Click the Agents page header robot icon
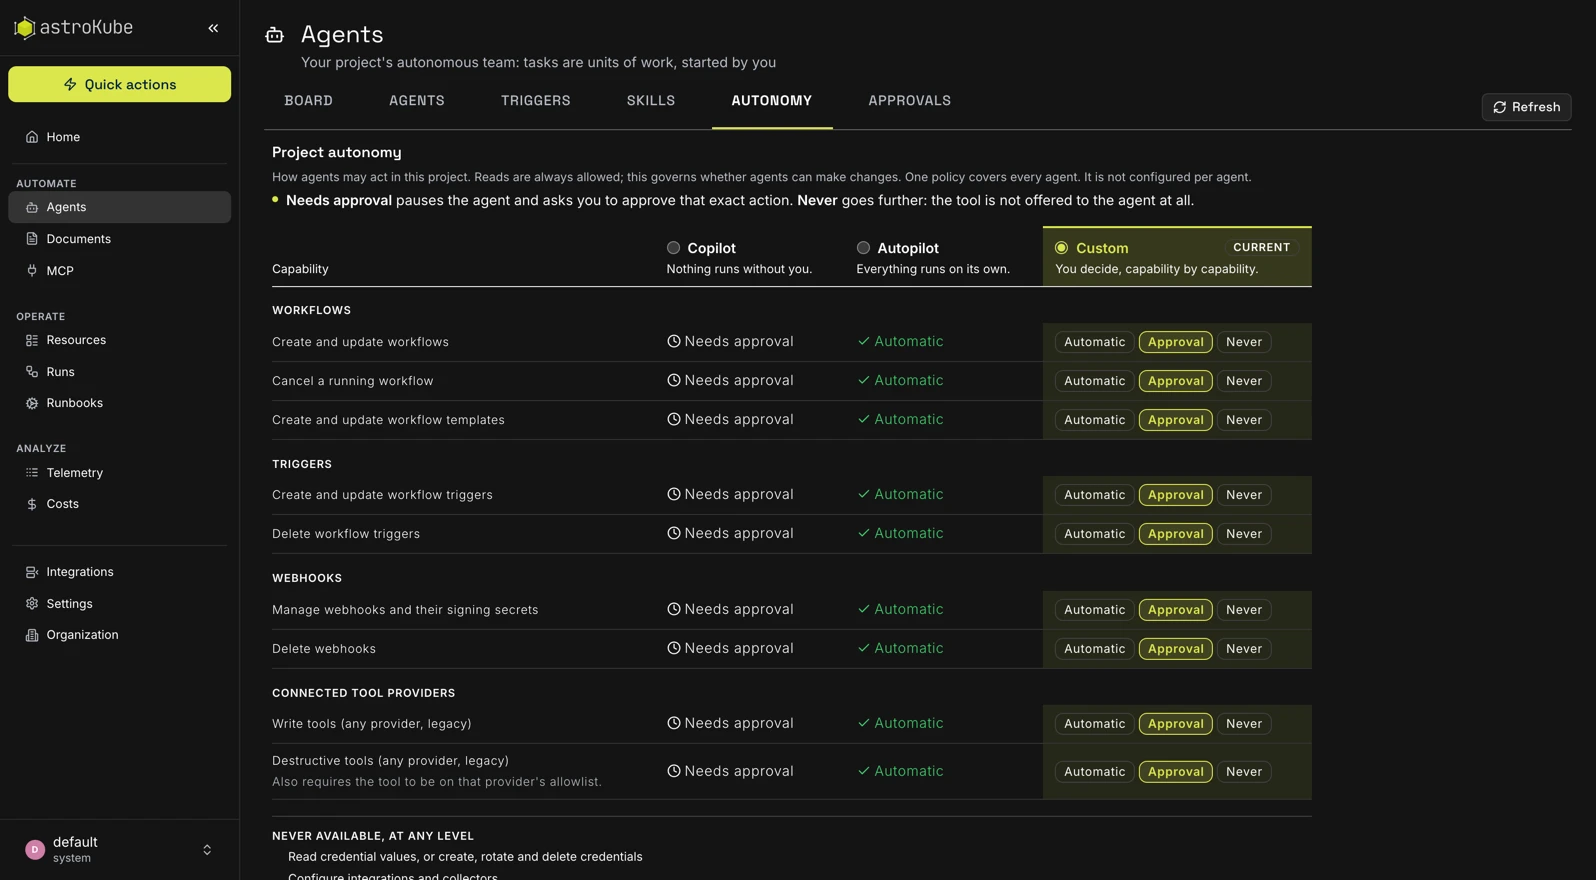The image size is (1596, 880). [x=275, y=35]
